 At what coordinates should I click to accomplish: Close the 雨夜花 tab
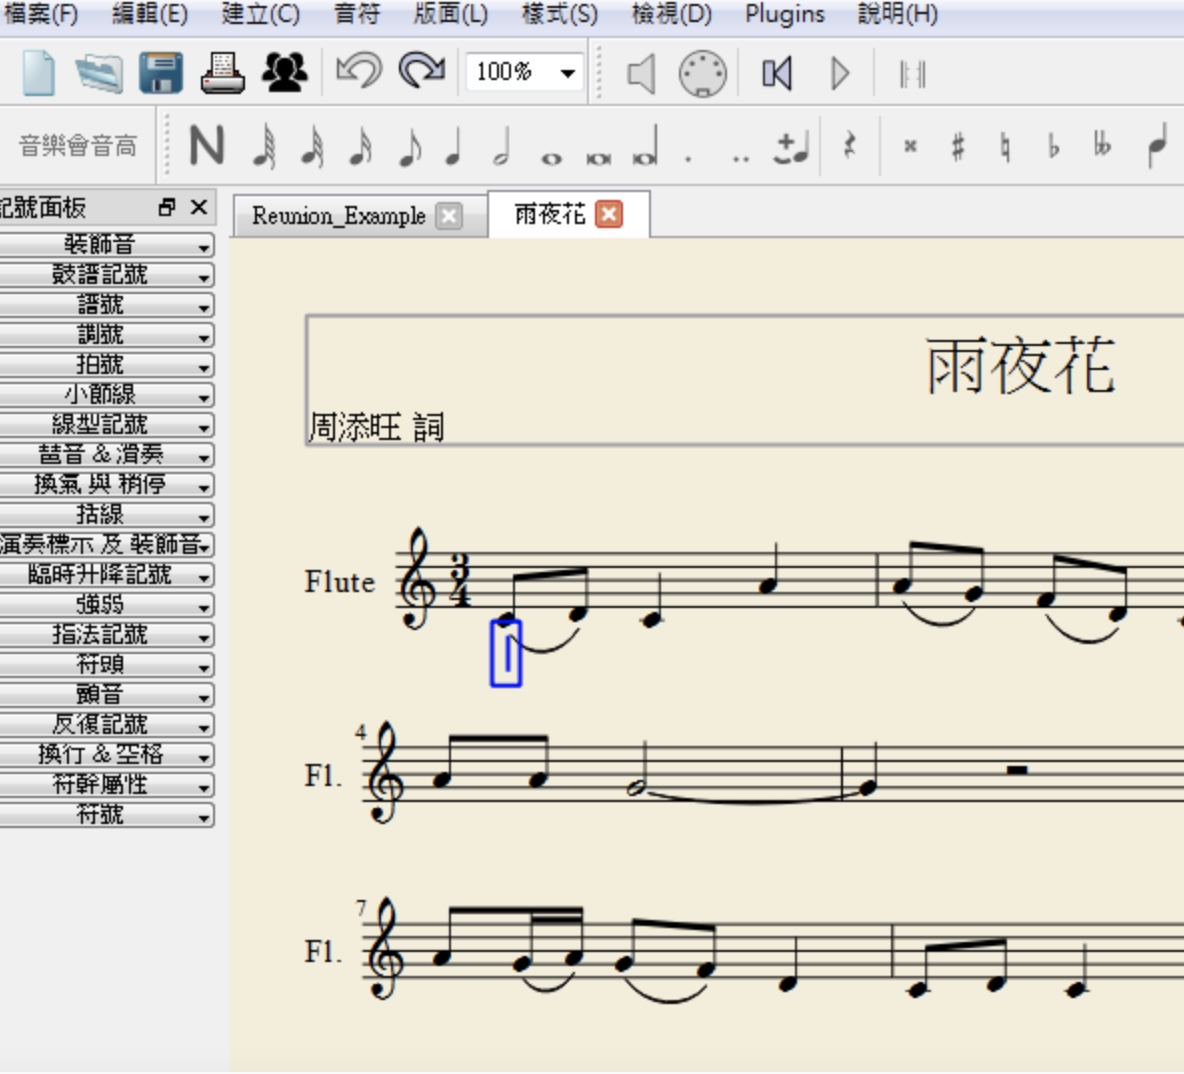pyautogui.click(x=609, y=214)
